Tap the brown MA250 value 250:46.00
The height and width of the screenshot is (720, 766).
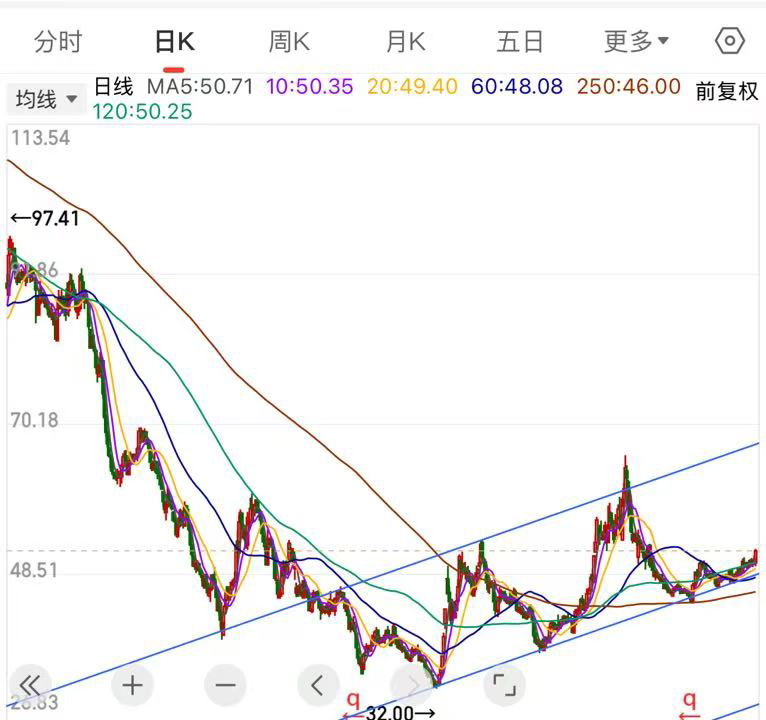coord(629,87)
